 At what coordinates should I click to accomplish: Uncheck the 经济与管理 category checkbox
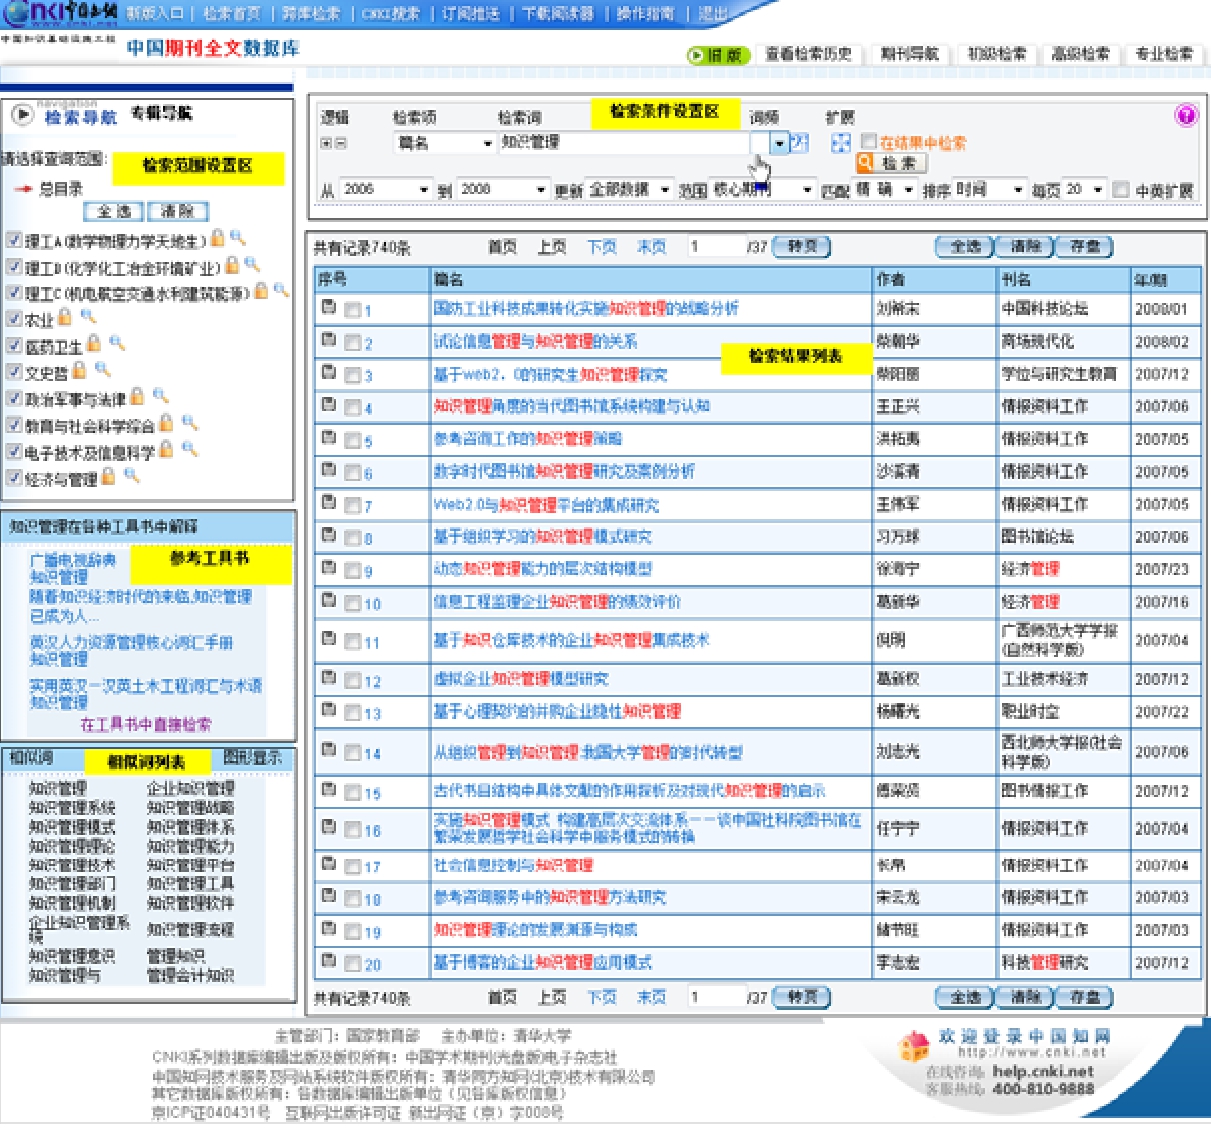tap(14, 478)
